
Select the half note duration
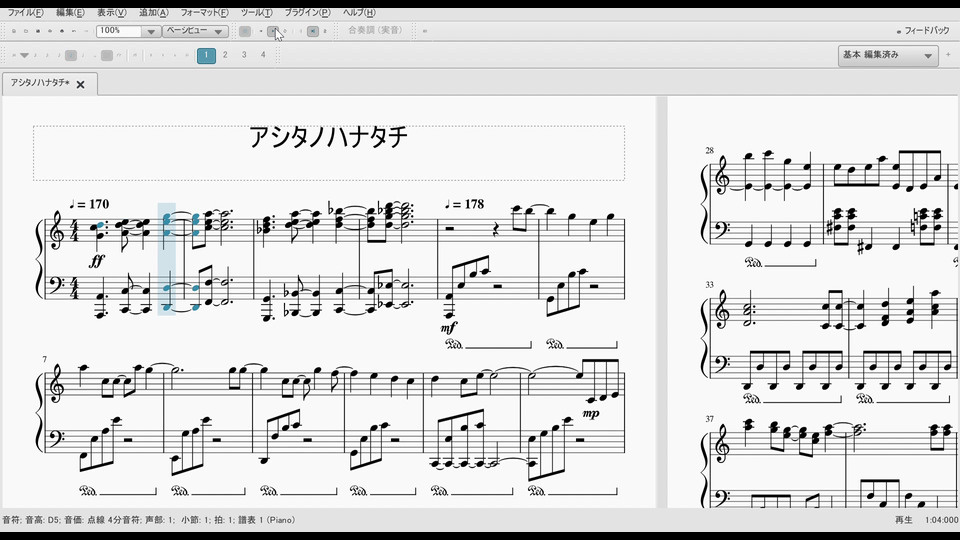[83, 55]
